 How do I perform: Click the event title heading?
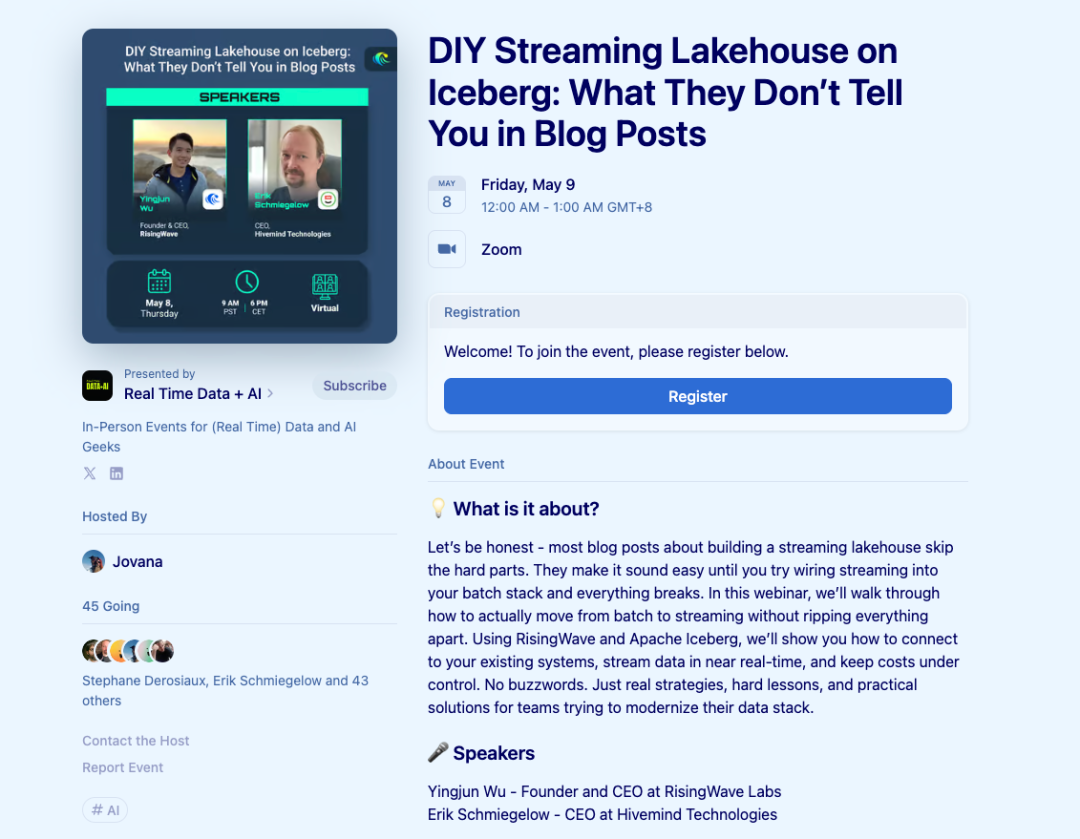(x=665, y=92)
